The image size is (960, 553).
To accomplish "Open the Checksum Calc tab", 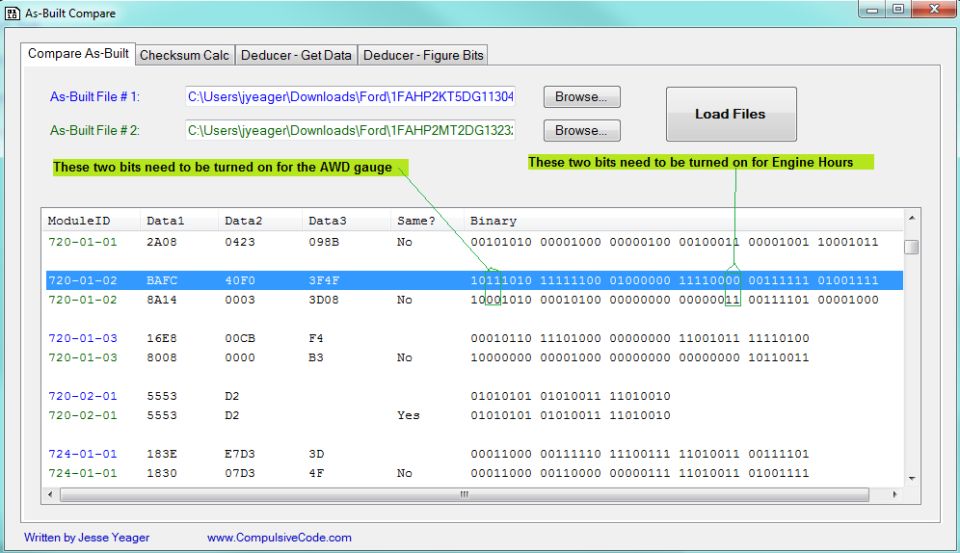I will (184, 55).
